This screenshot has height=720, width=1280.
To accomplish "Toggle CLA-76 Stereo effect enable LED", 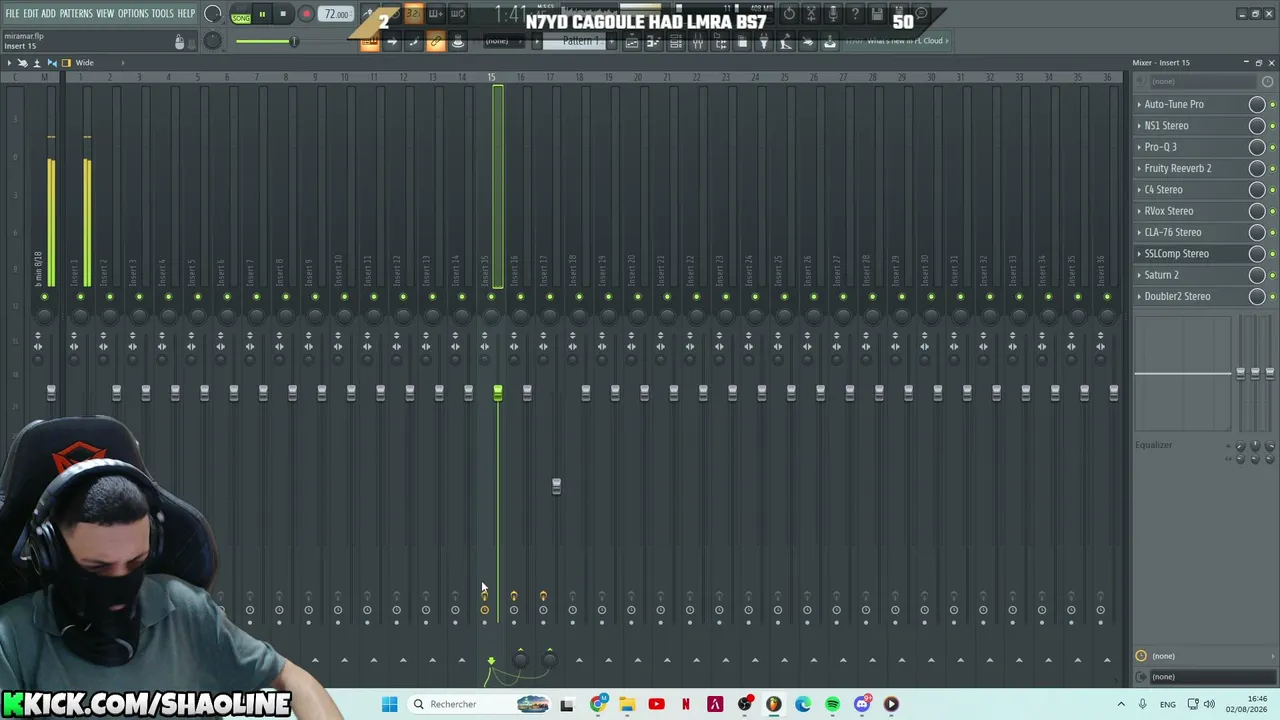I will click(1272, 232).
